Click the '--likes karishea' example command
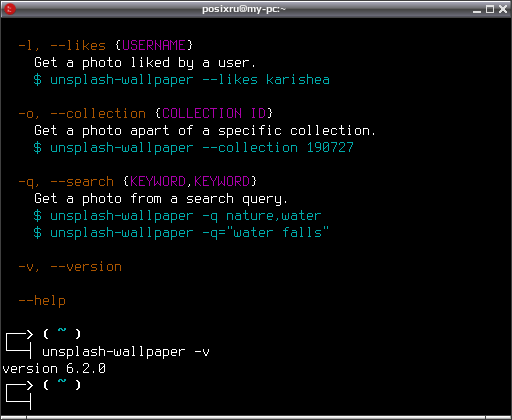This screenshot has width=512, height=420. point(182,80)
